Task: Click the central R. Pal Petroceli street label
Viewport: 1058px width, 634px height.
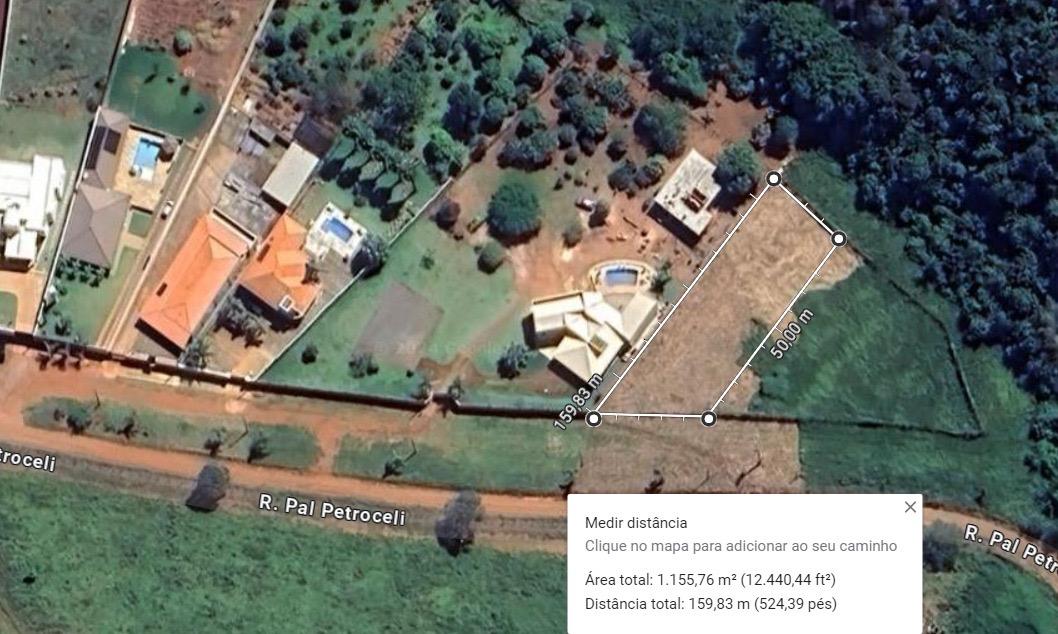Action: coord(332,511)
